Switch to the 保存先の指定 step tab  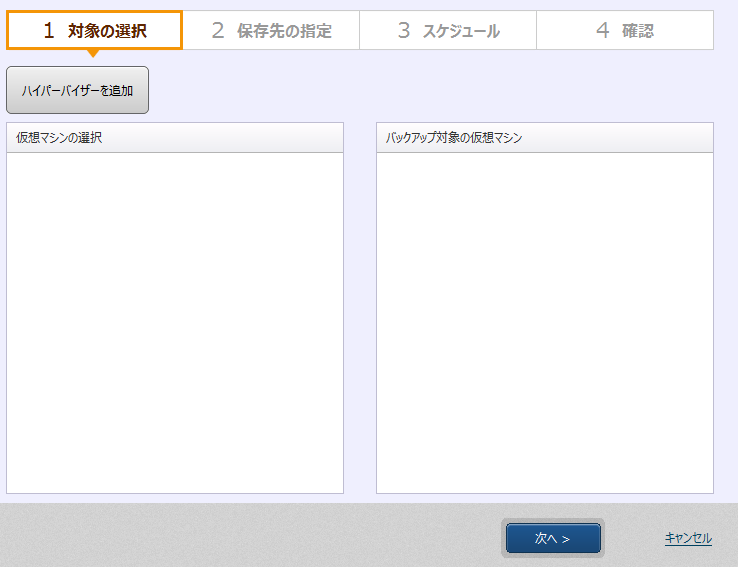(271, 31)
